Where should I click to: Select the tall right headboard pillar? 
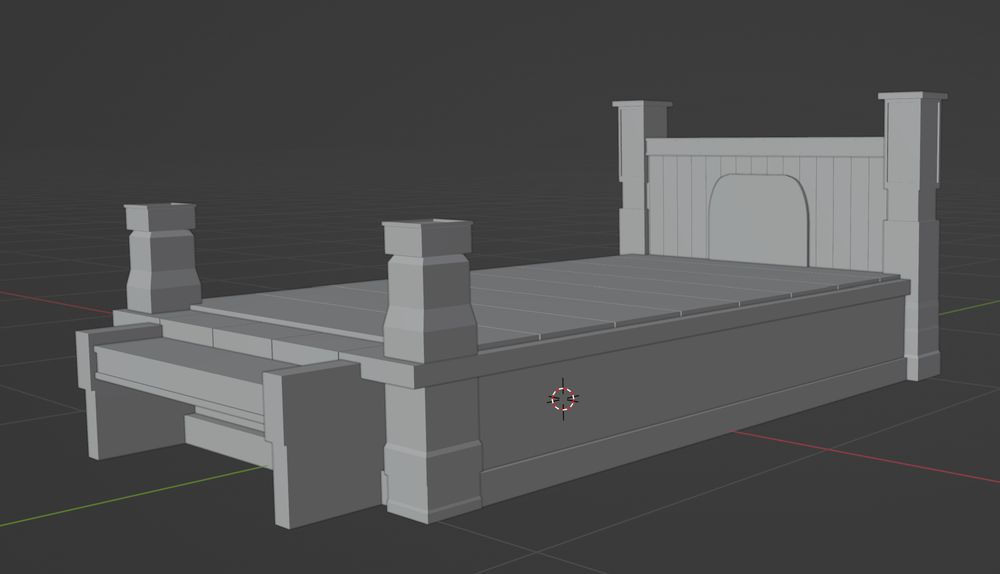click(x=913, y=236)
